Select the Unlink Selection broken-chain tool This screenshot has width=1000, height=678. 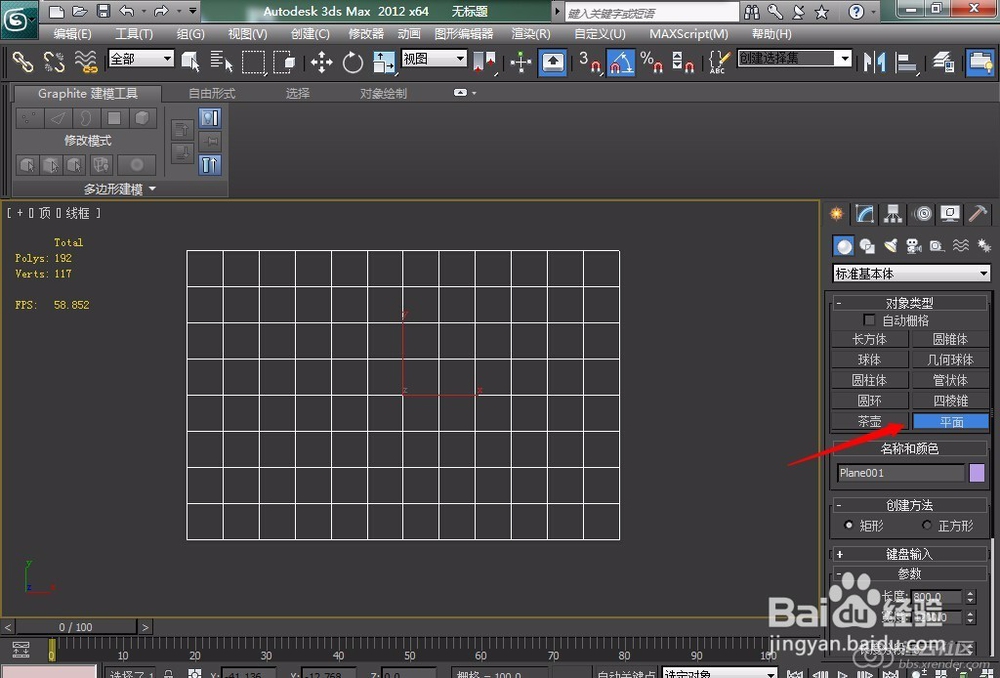pos(54,62)
